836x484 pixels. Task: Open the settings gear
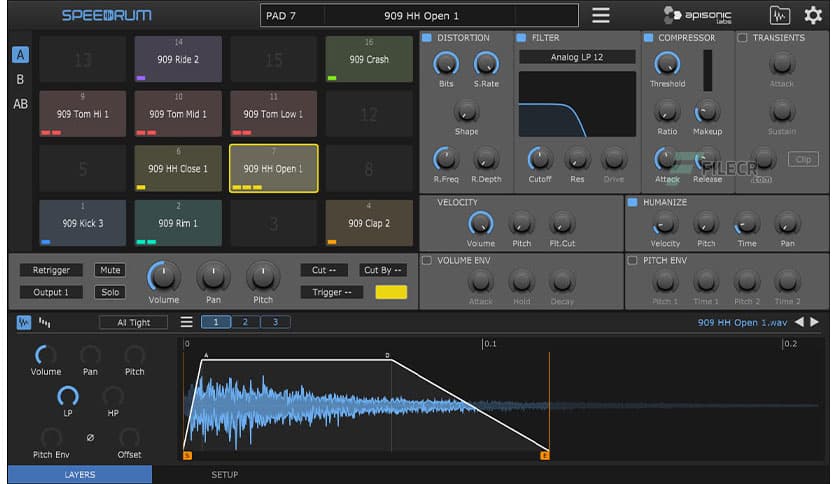tap(813, 15)
